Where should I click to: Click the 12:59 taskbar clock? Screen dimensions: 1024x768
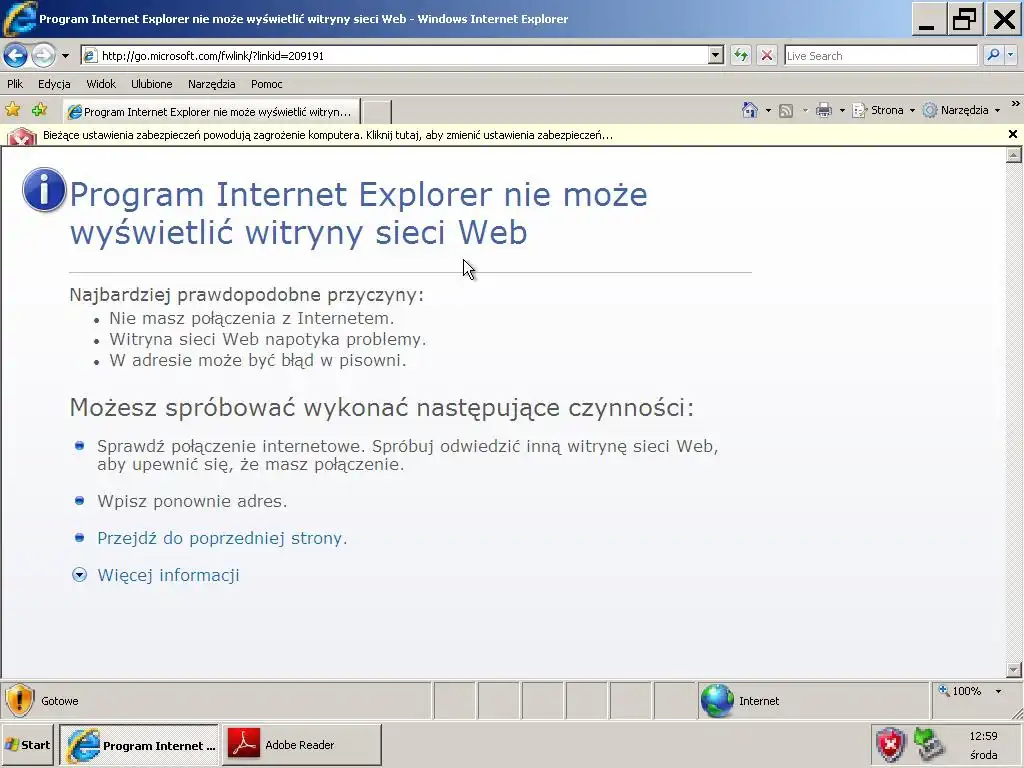(x=983, y=736)
